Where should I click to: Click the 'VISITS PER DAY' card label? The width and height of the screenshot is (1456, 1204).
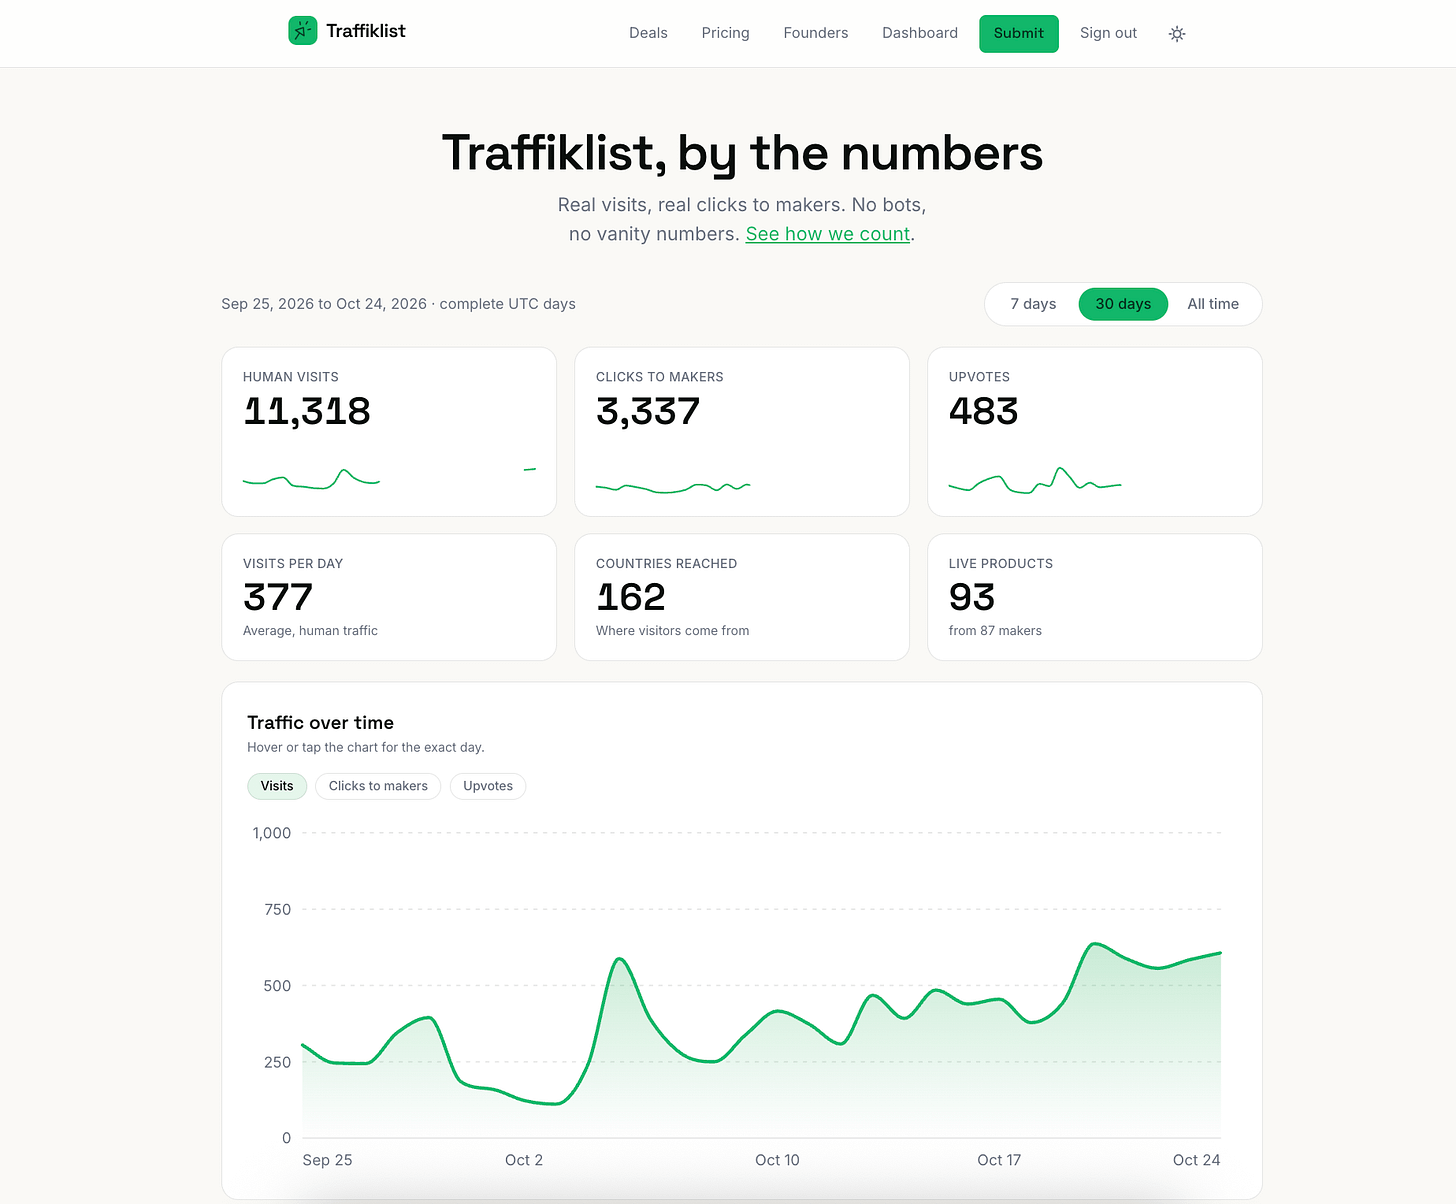(x=293, y=564)
